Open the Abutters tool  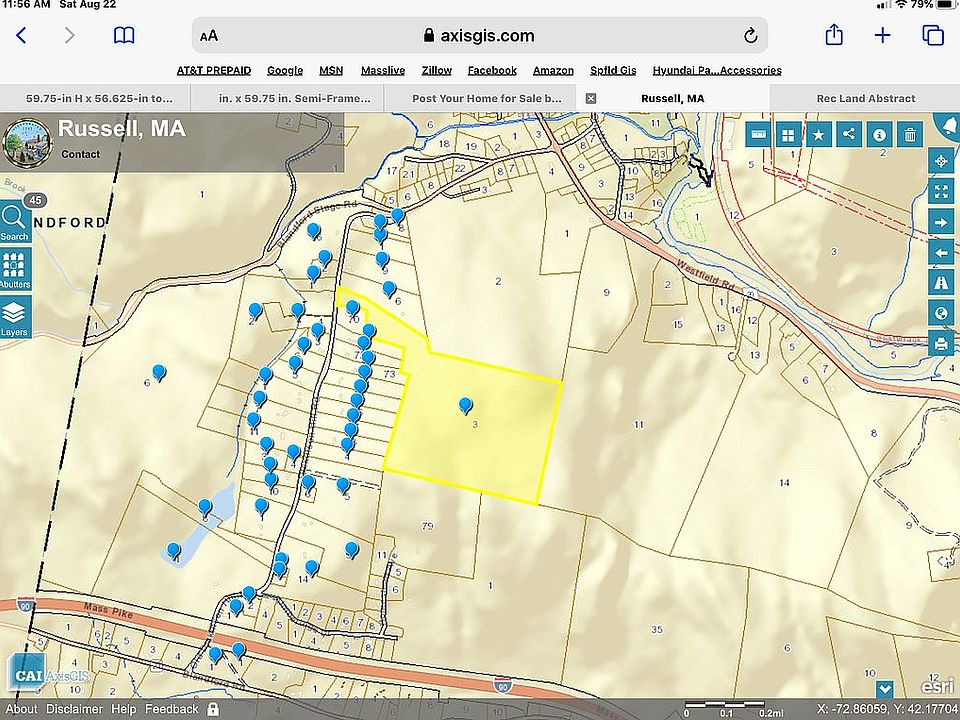coord(15,269)
